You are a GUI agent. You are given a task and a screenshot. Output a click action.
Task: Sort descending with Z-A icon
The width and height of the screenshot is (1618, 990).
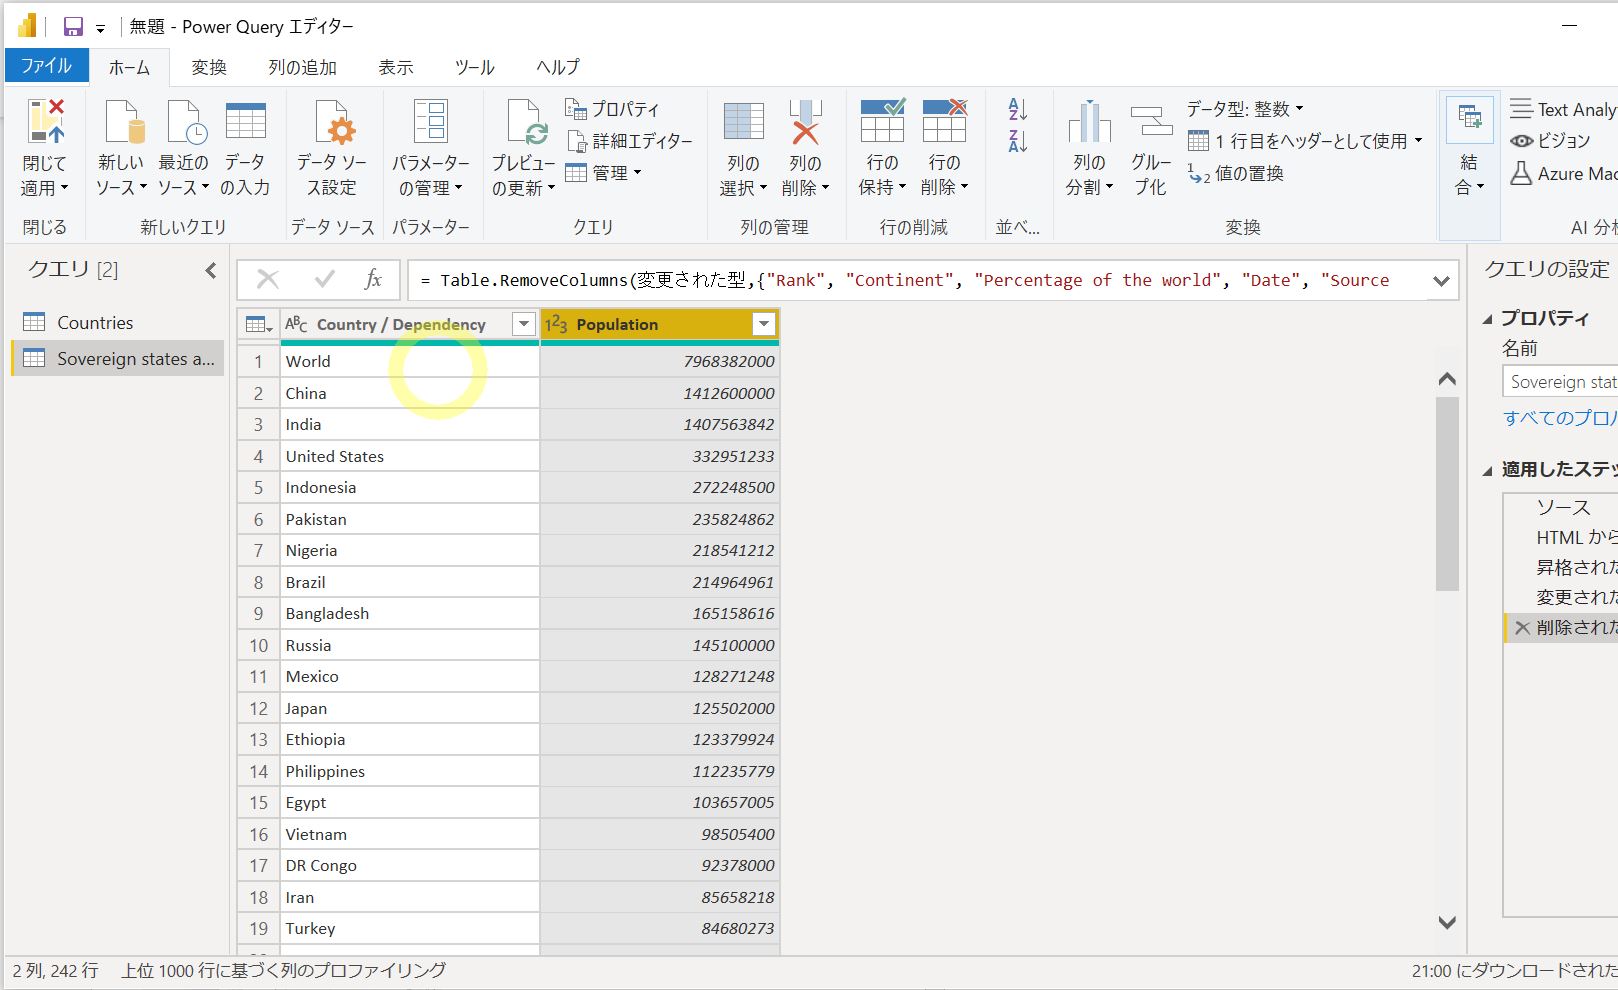[x=1018, y=141]
